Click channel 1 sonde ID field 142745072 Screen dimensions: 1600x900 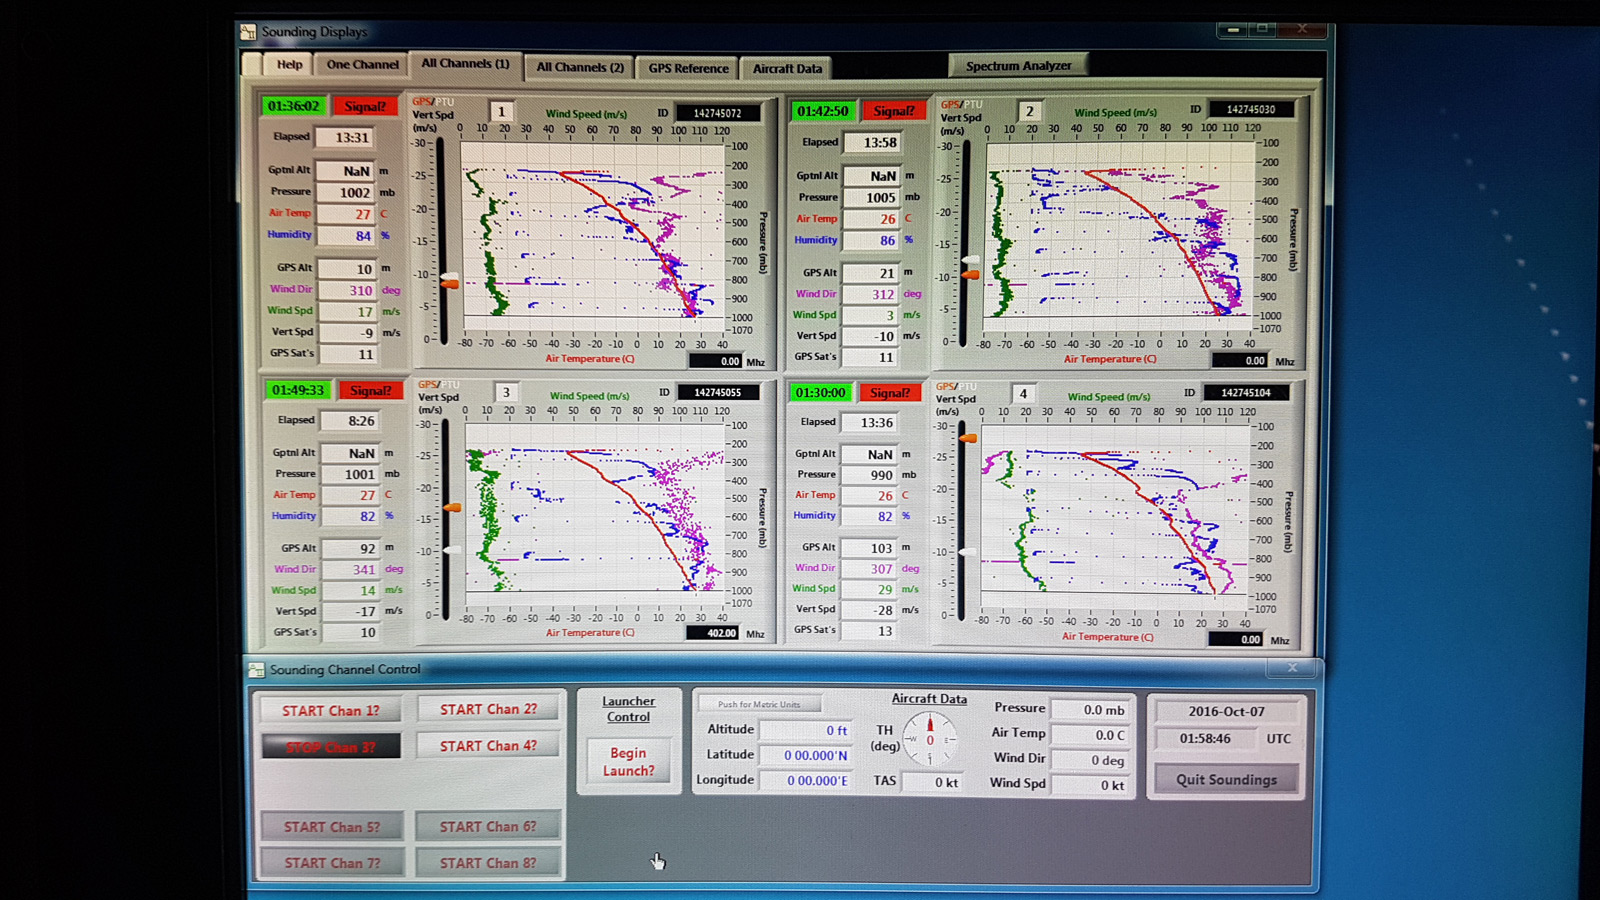(718, 113)
